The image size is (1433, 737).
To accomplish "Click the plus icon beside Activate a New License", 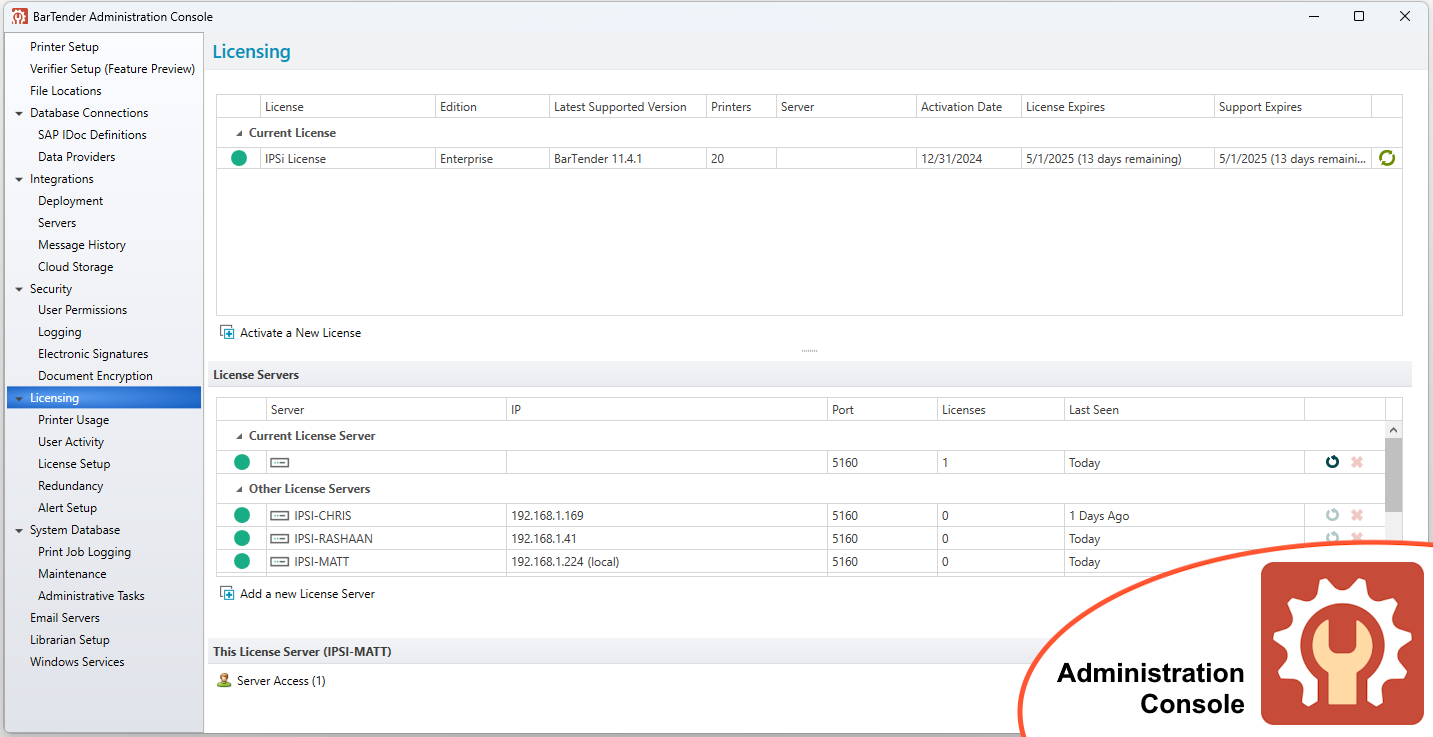I will pos(227,333).
